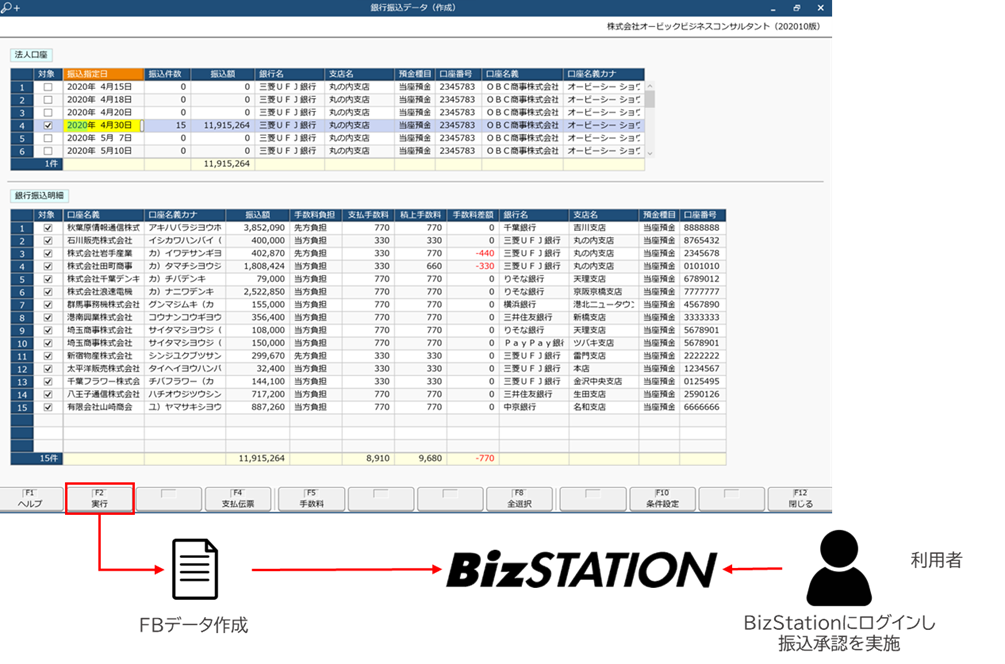Click the F5 手数料 fee button
The width and height of the screenshot is (1005, 664).
tap(311, 499)
